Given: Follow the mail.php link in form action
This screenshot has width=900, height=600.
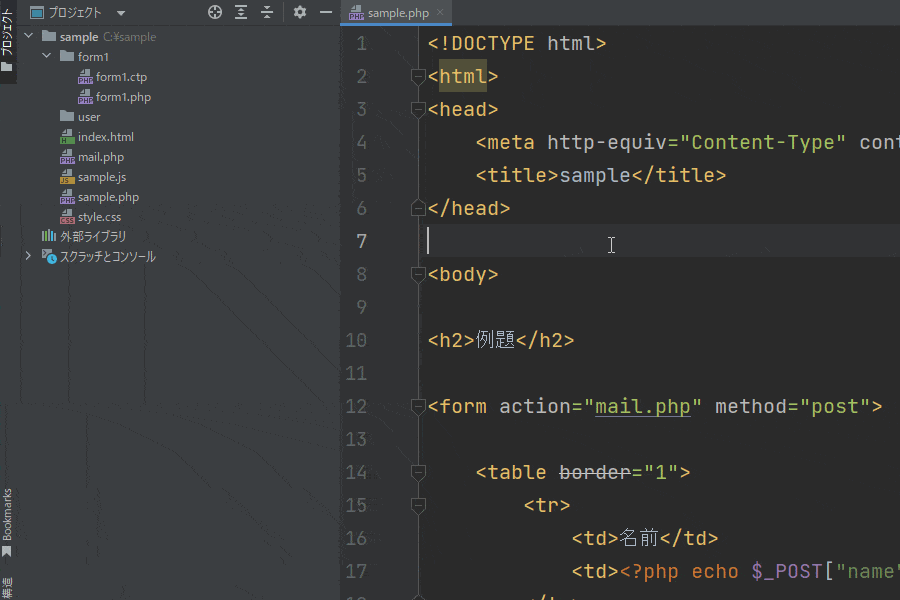Looking at the screenshot, I should 642,407.
